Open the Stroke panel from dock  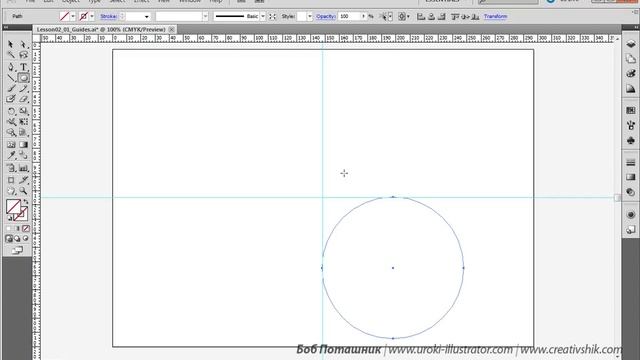point(631,162)
